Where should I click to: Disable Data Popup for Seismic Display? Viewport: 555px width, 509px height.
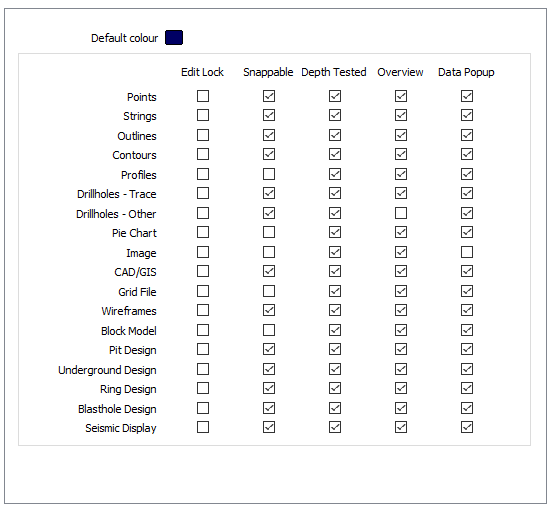(x=467, y=427)
